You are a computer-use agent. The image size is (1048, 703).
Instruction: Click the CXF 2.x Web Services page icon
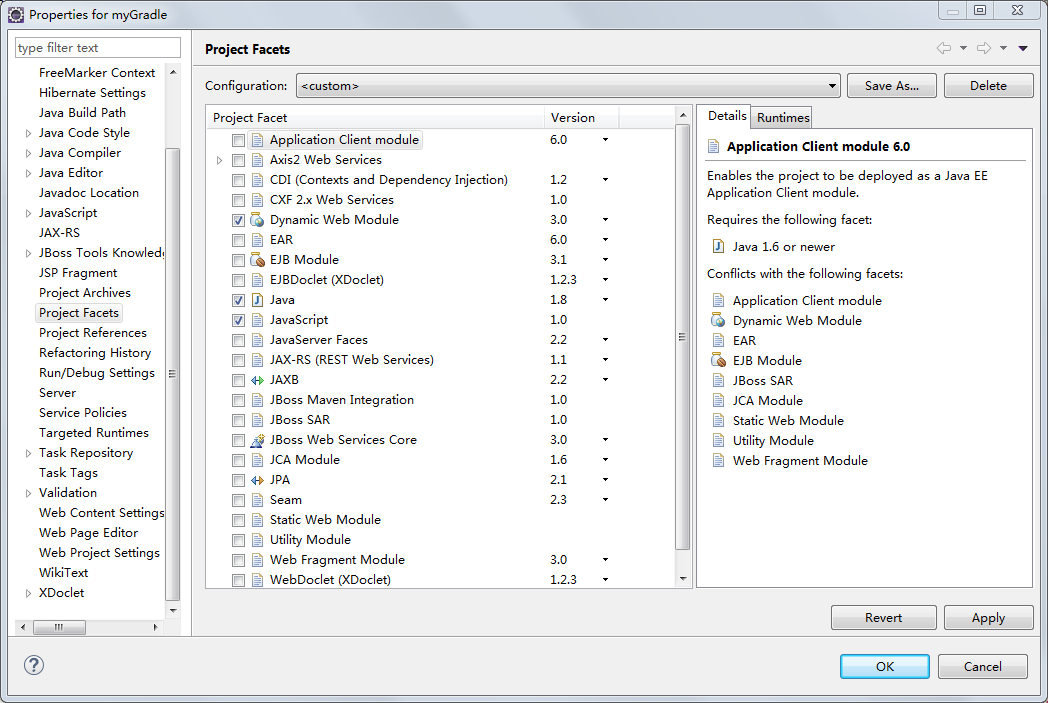point(257,200)
